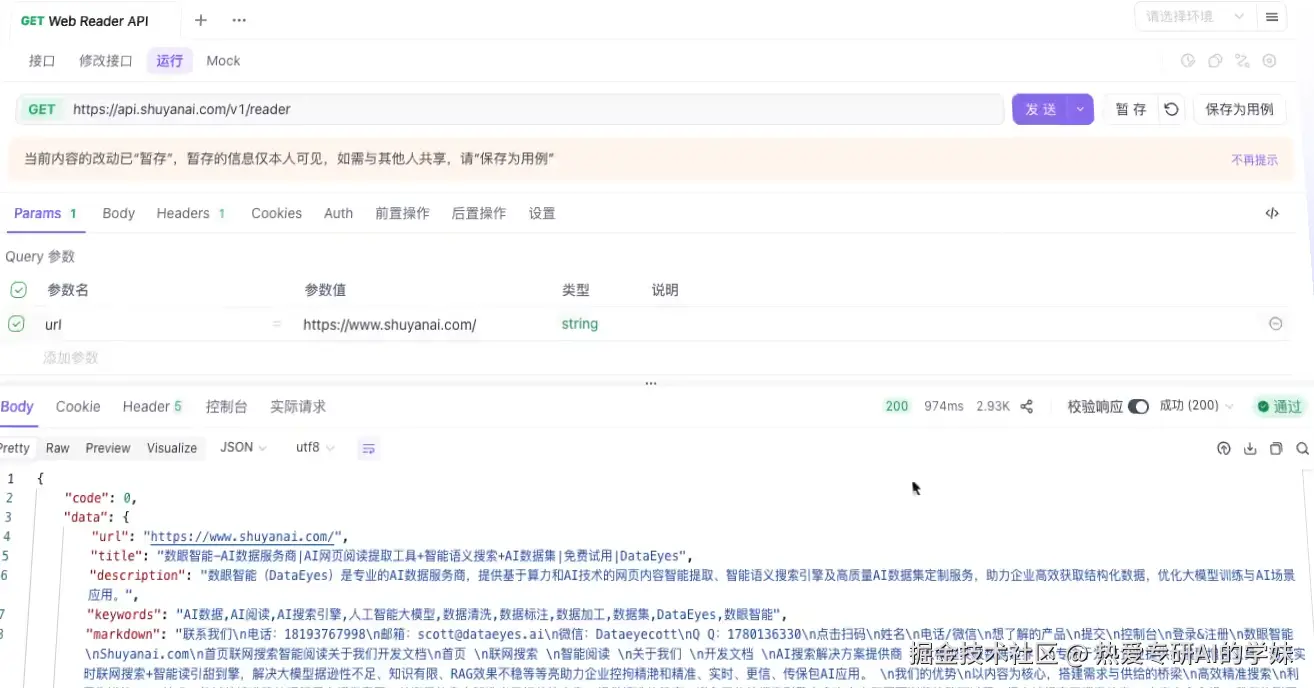Dismiss the notice via 不再提示
The height and width of the screenshot is (688, 1314).
coord(1254,159)
